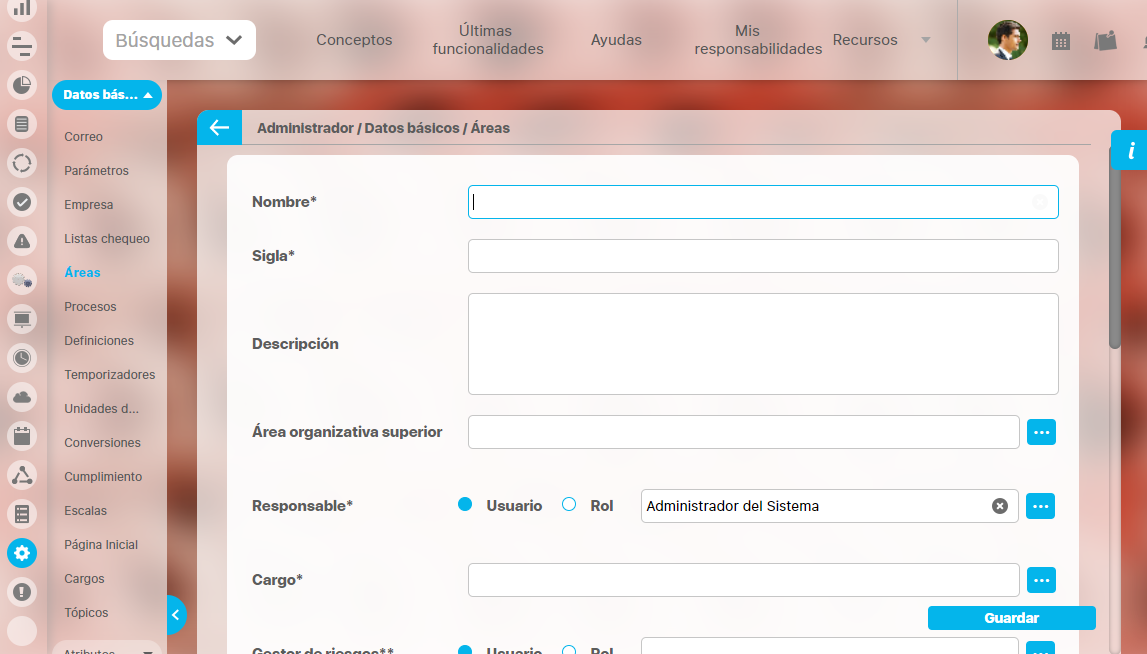Click the Guardar button
1147x654 pixels.
[1011, 618]
